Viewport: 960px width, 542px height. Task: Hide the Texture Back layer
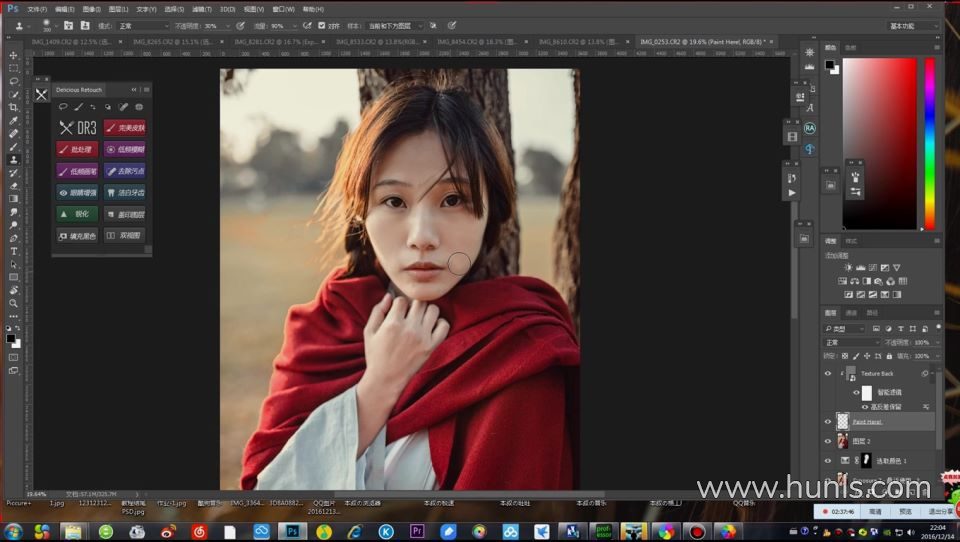tap(827, 373)
